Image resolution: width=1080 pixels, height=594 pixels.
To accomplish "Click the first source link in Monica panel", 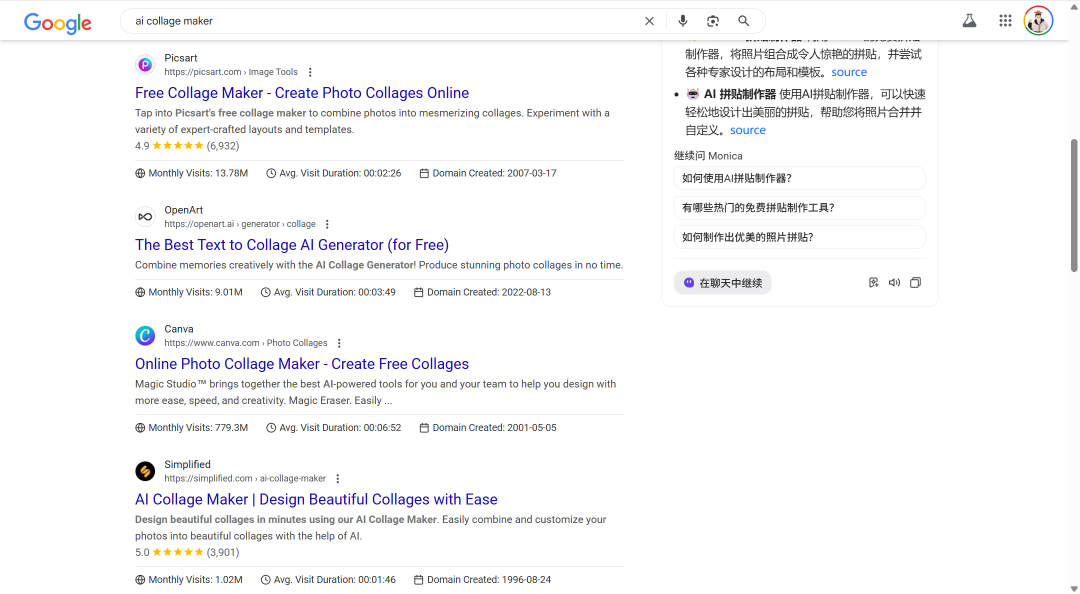I will [x=849, y=72].
